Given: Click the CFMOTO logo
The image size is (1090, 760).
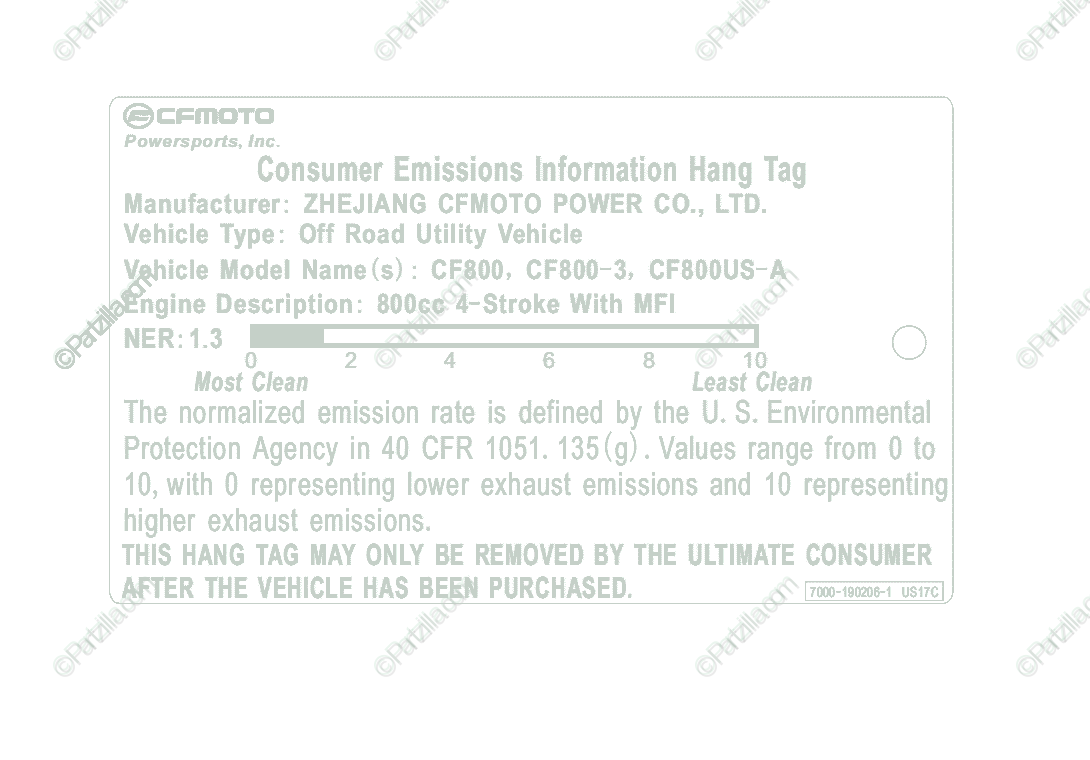Looking at the screenshot, I should 198,116.
